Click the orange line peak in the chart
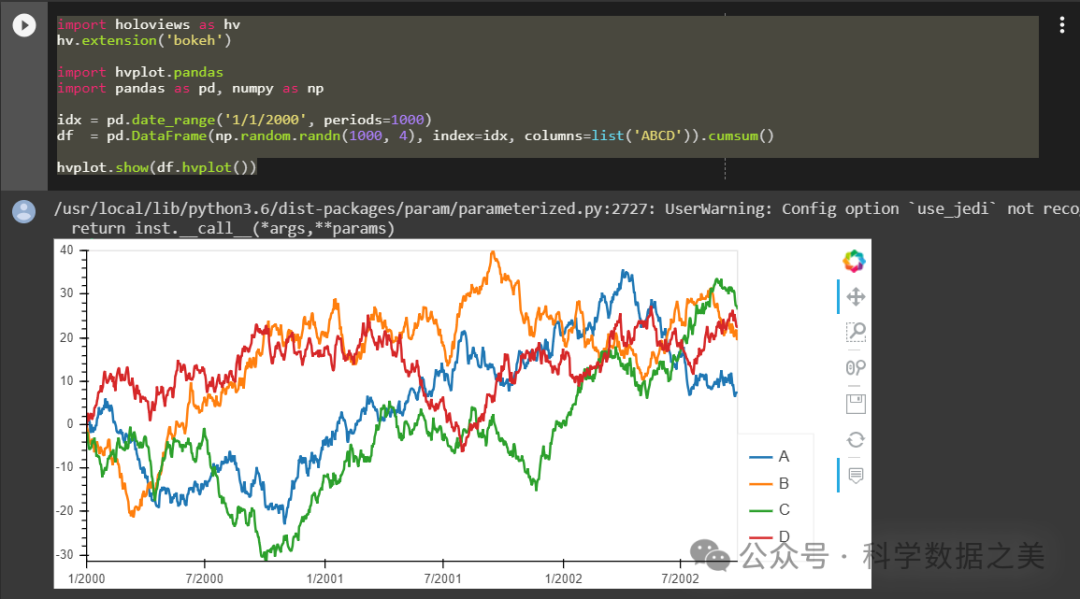 coord(492,254)
